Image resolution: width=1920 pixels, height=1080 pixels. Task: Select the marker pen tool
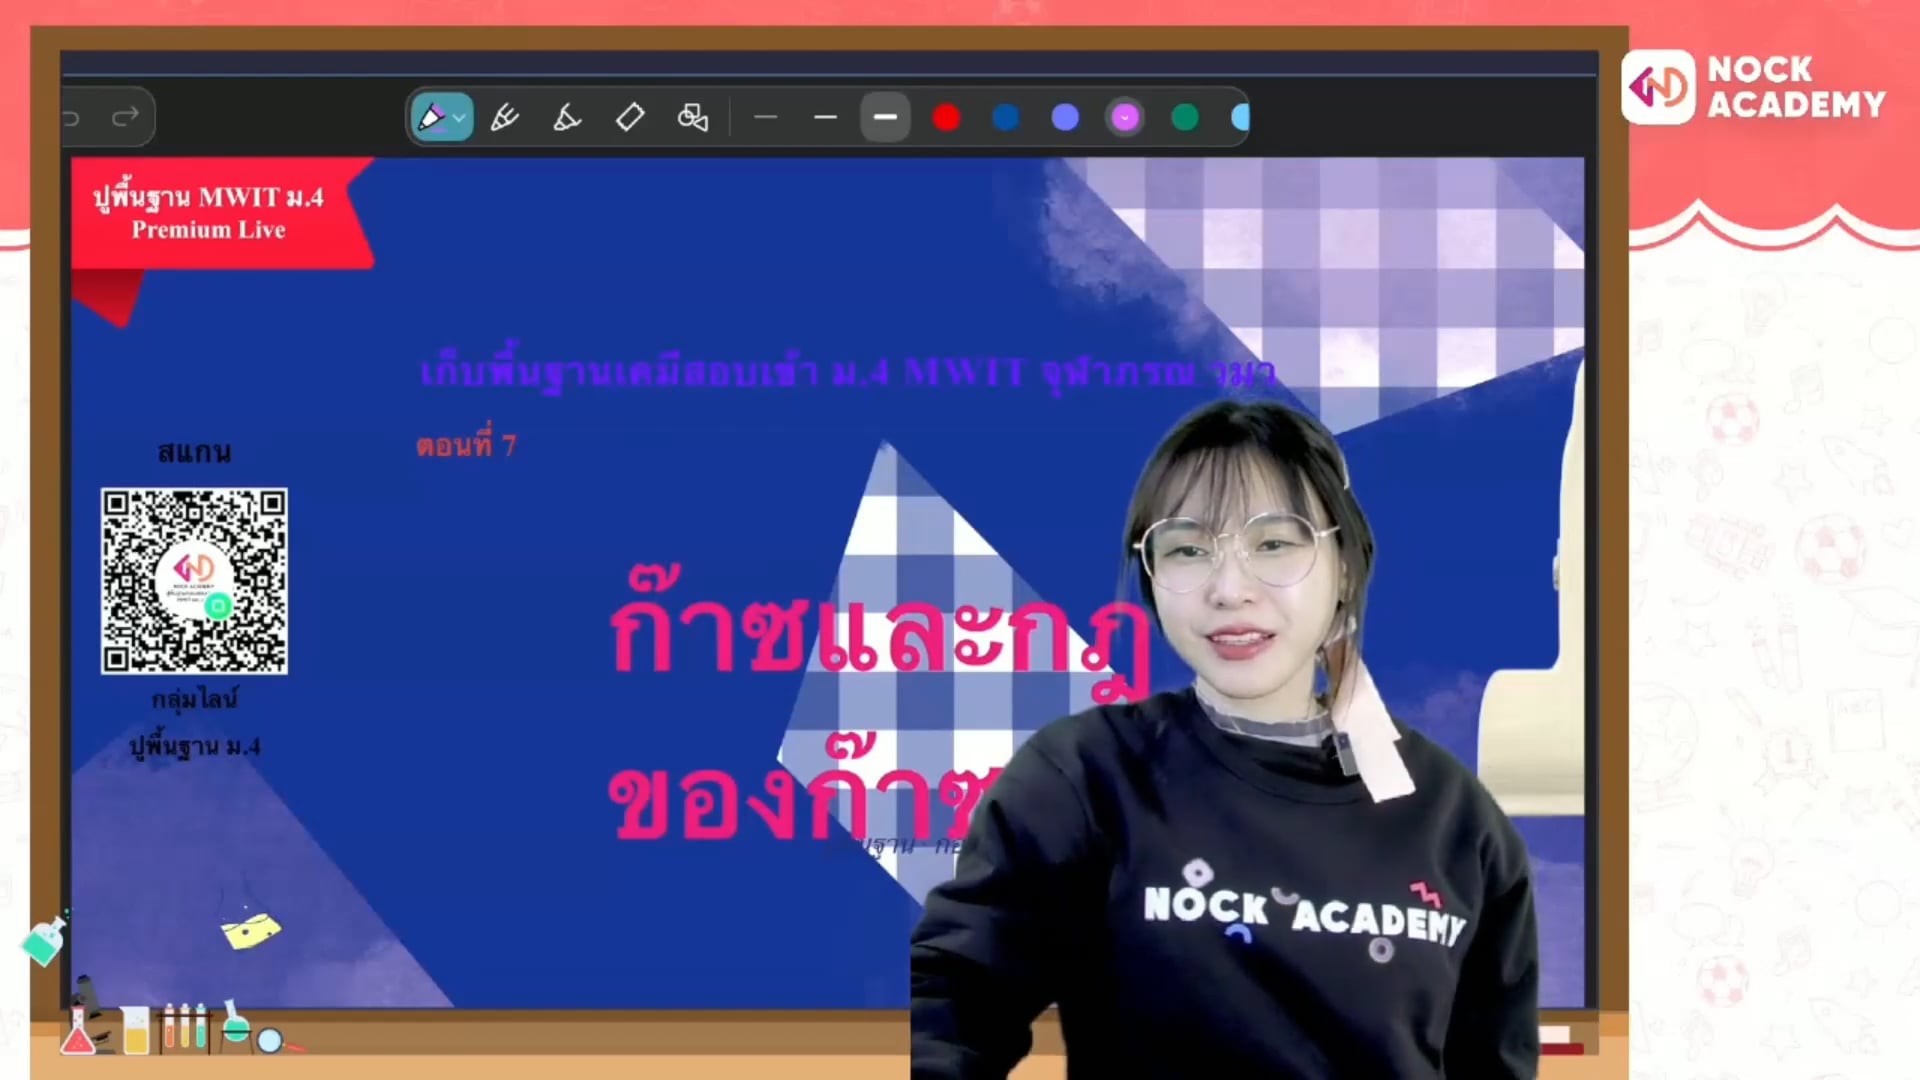pyautogui.click(x=505, y=117)
